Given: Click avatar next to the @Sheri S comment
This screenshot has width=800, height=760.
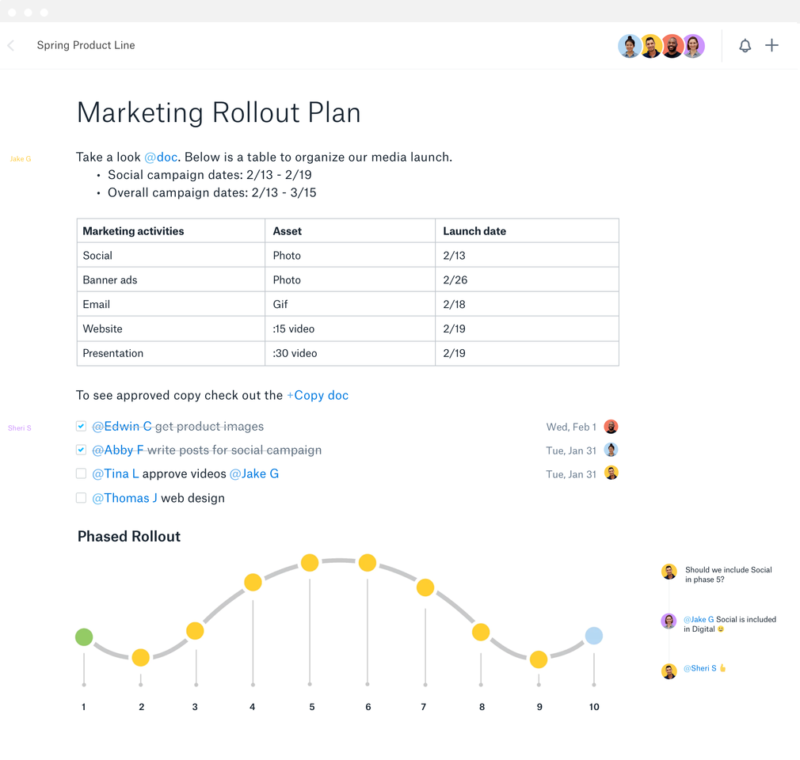Looking at the screenshot, I should (669, 671).
